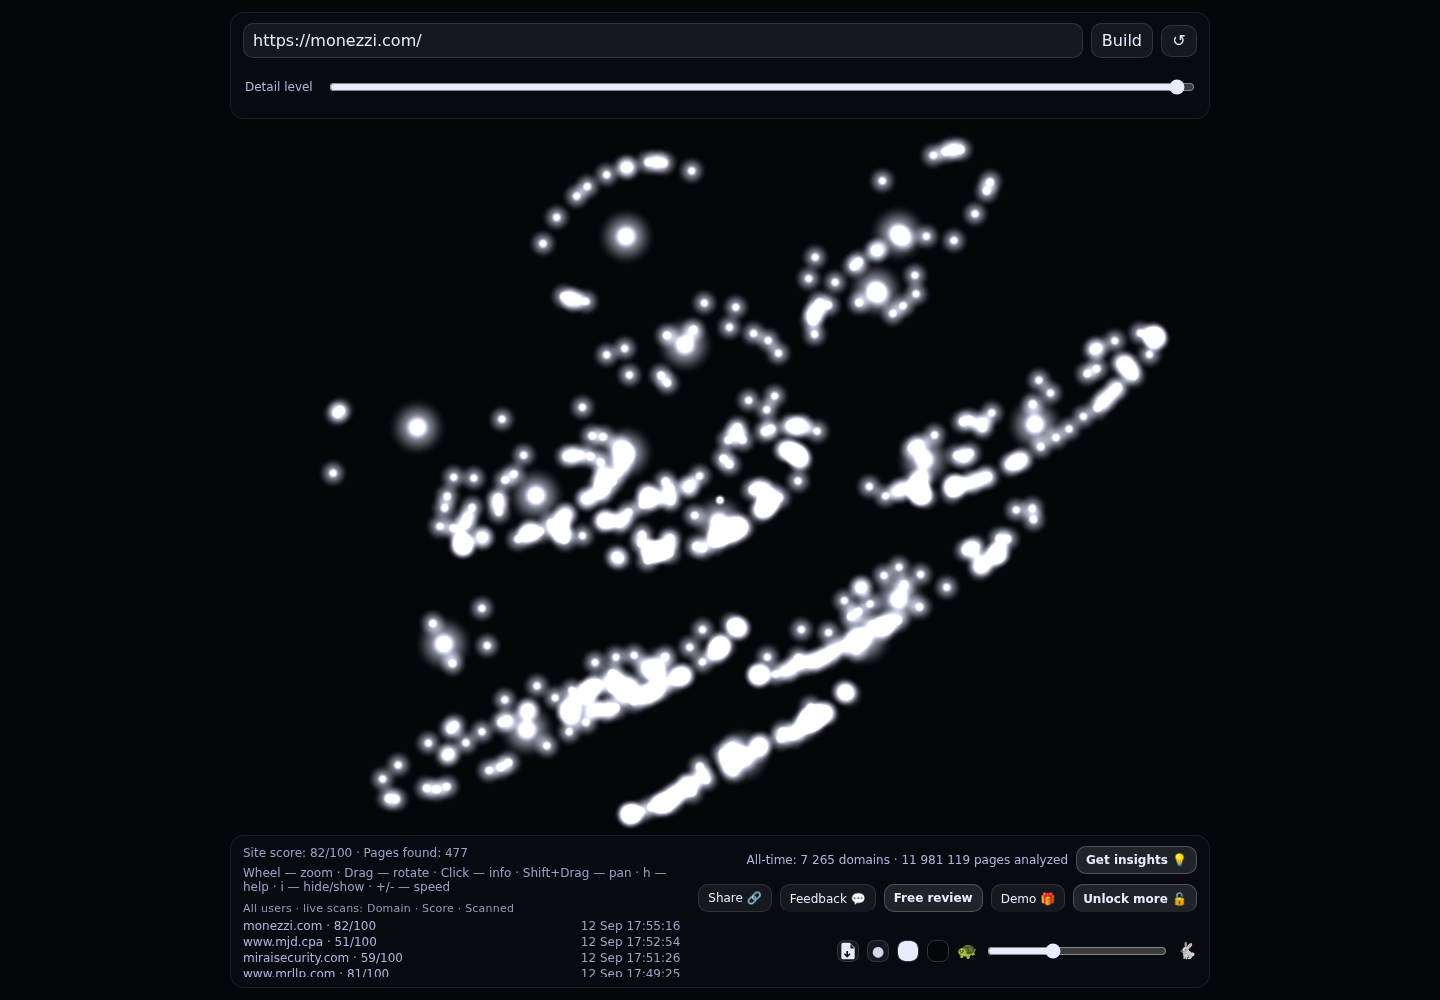Click the Detail level slider handle
The width and height of the screenshot is (1440, 1000).
[1177, 87]
